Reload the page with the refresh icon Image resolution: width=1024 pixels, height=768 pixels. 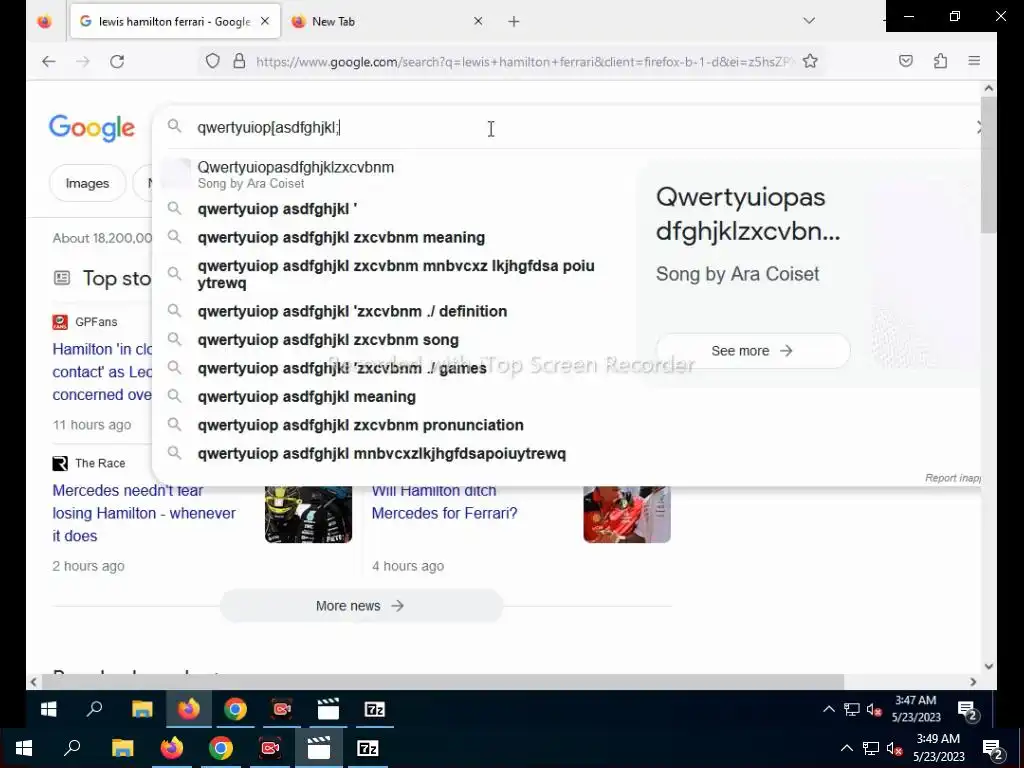(117, 61)
